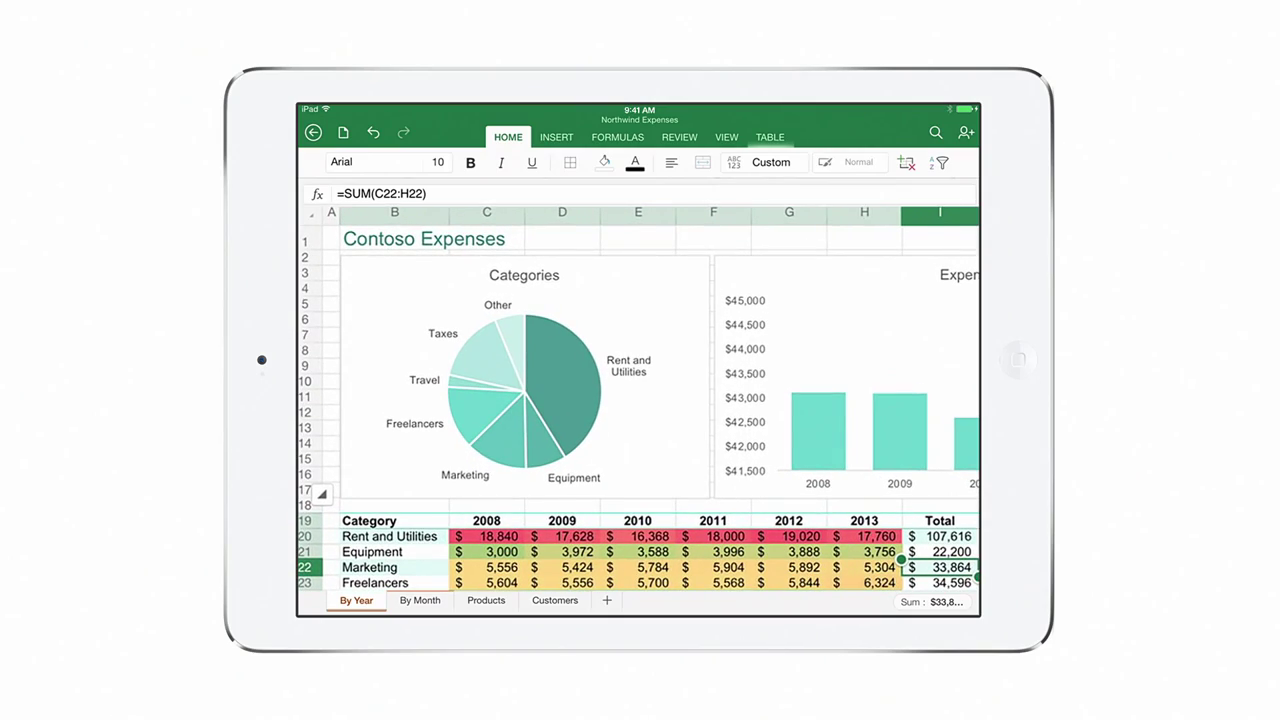Open the FORMULAS ribbon tab
Image resolution: width=1280 pixels, height=720 pixels.
click(618, 137)
